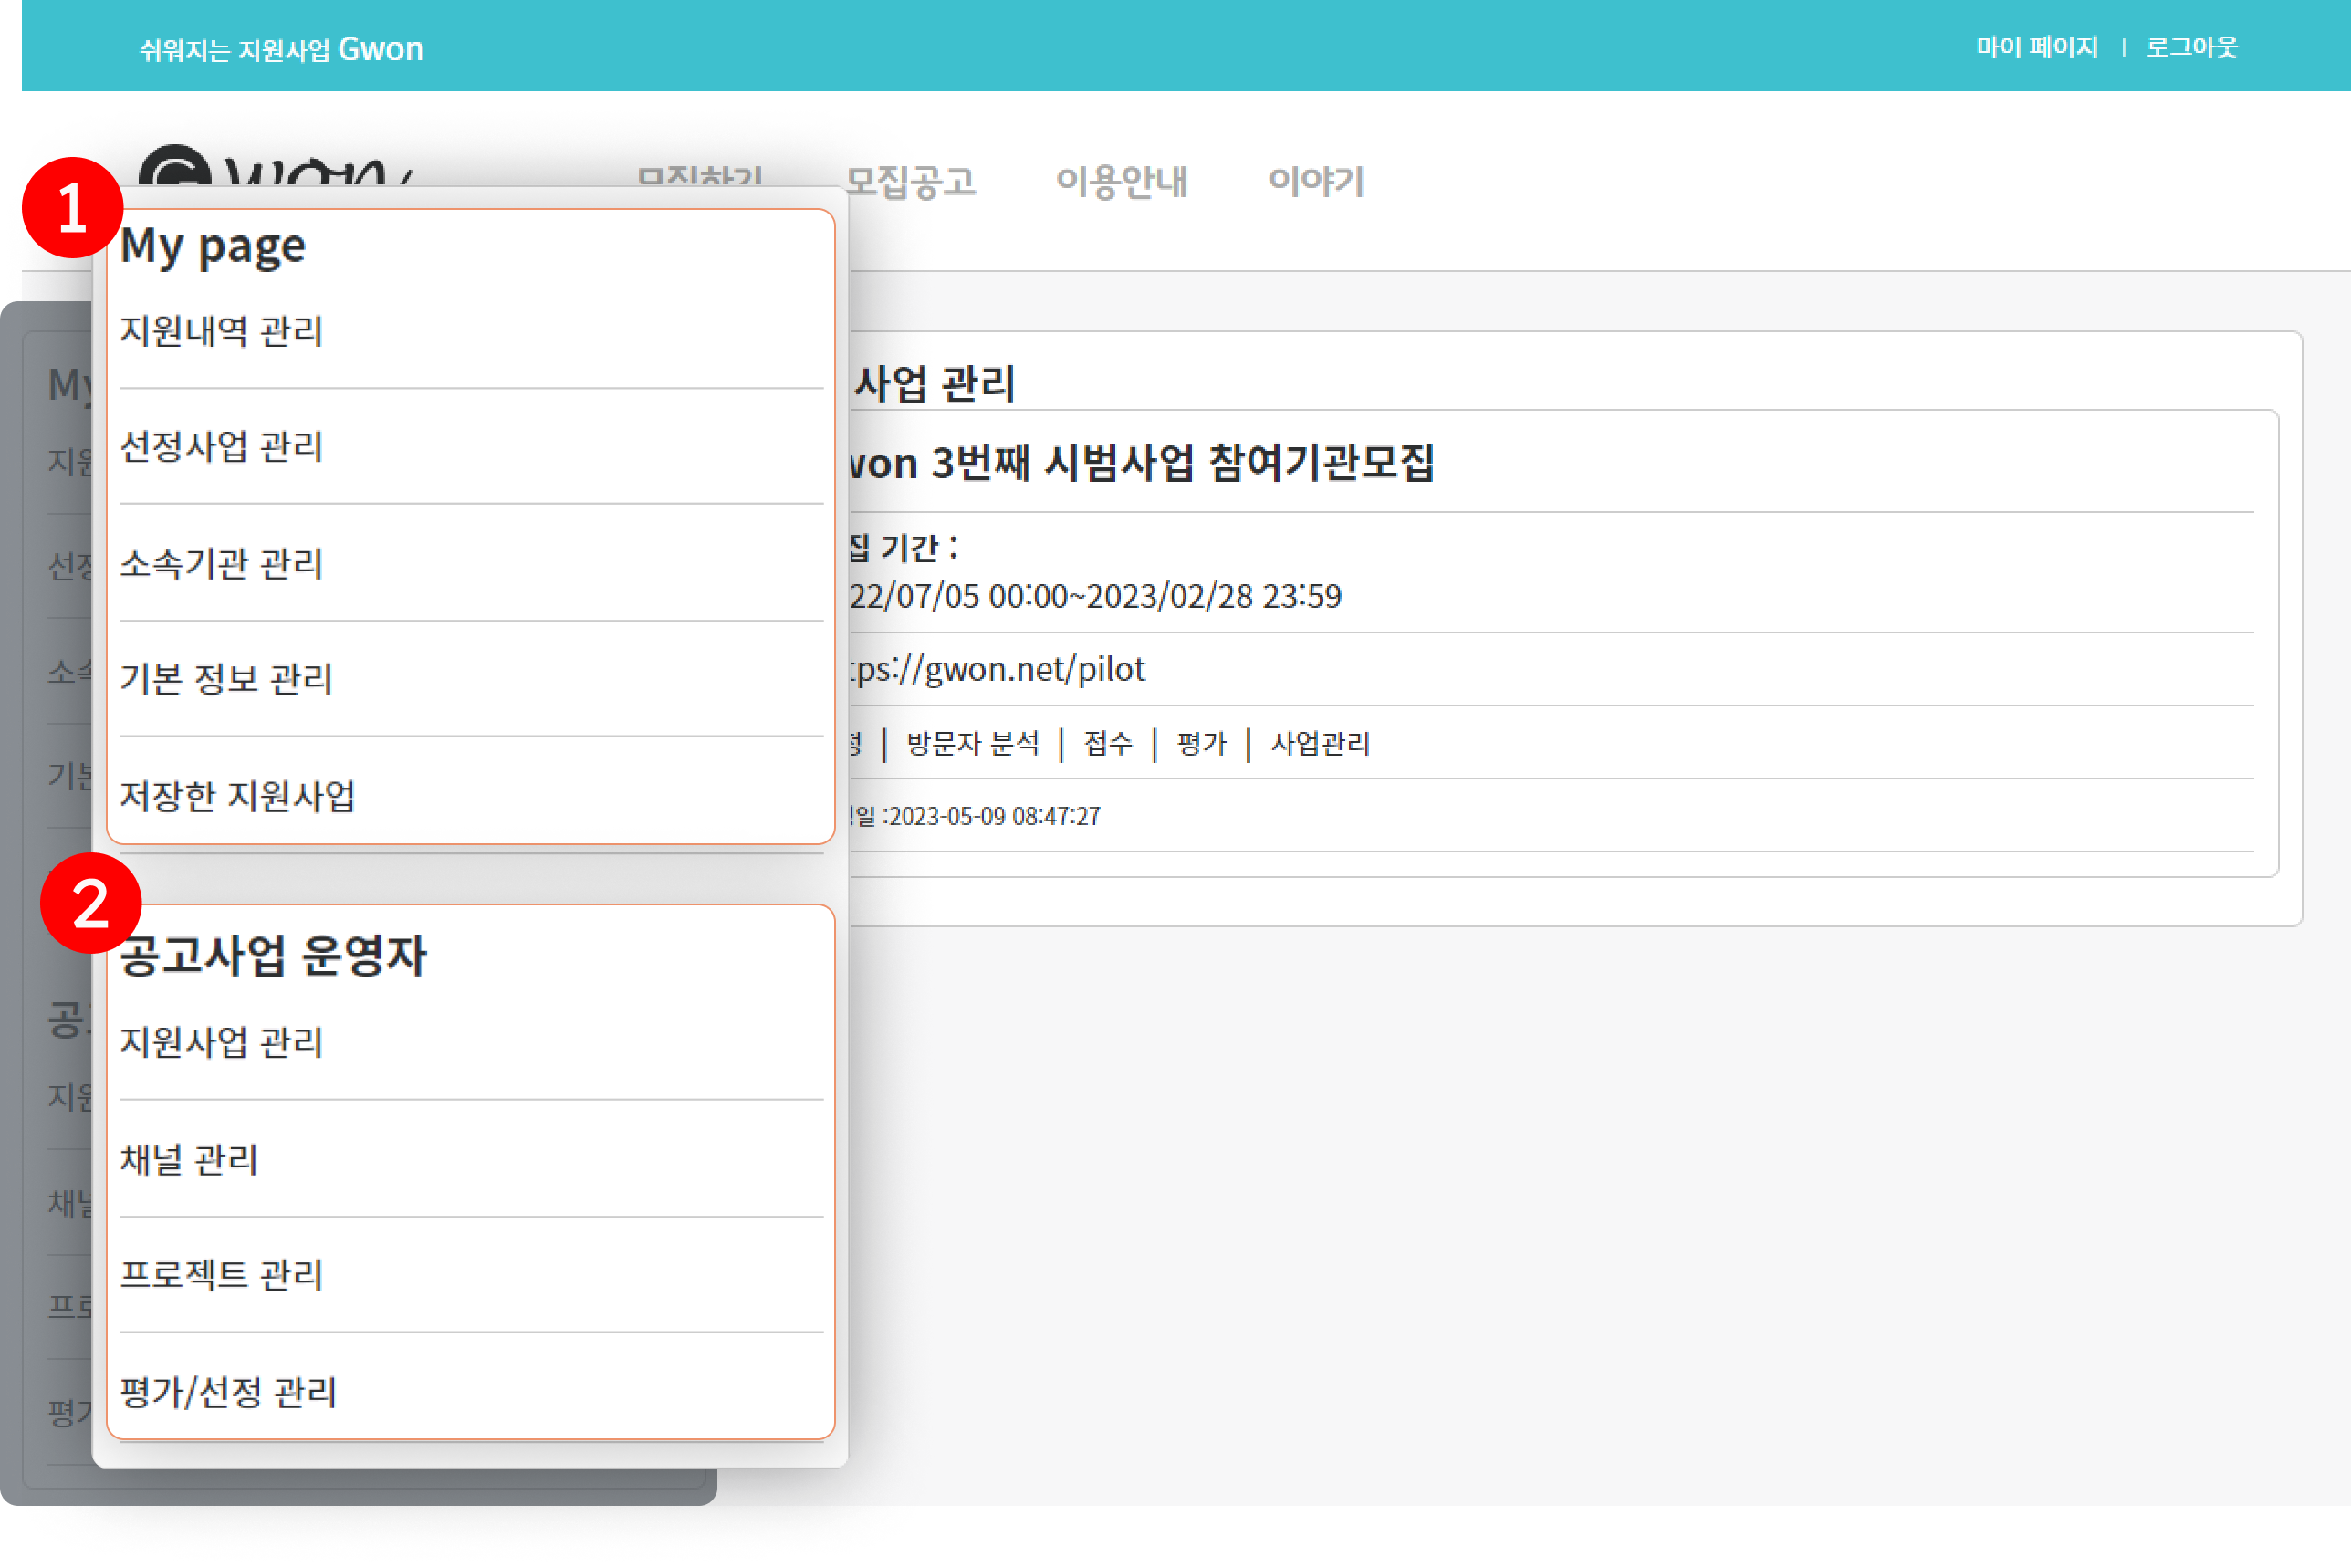Select 지원사업 관리 under 공고사업 운영자

(x=221, y=1042)
